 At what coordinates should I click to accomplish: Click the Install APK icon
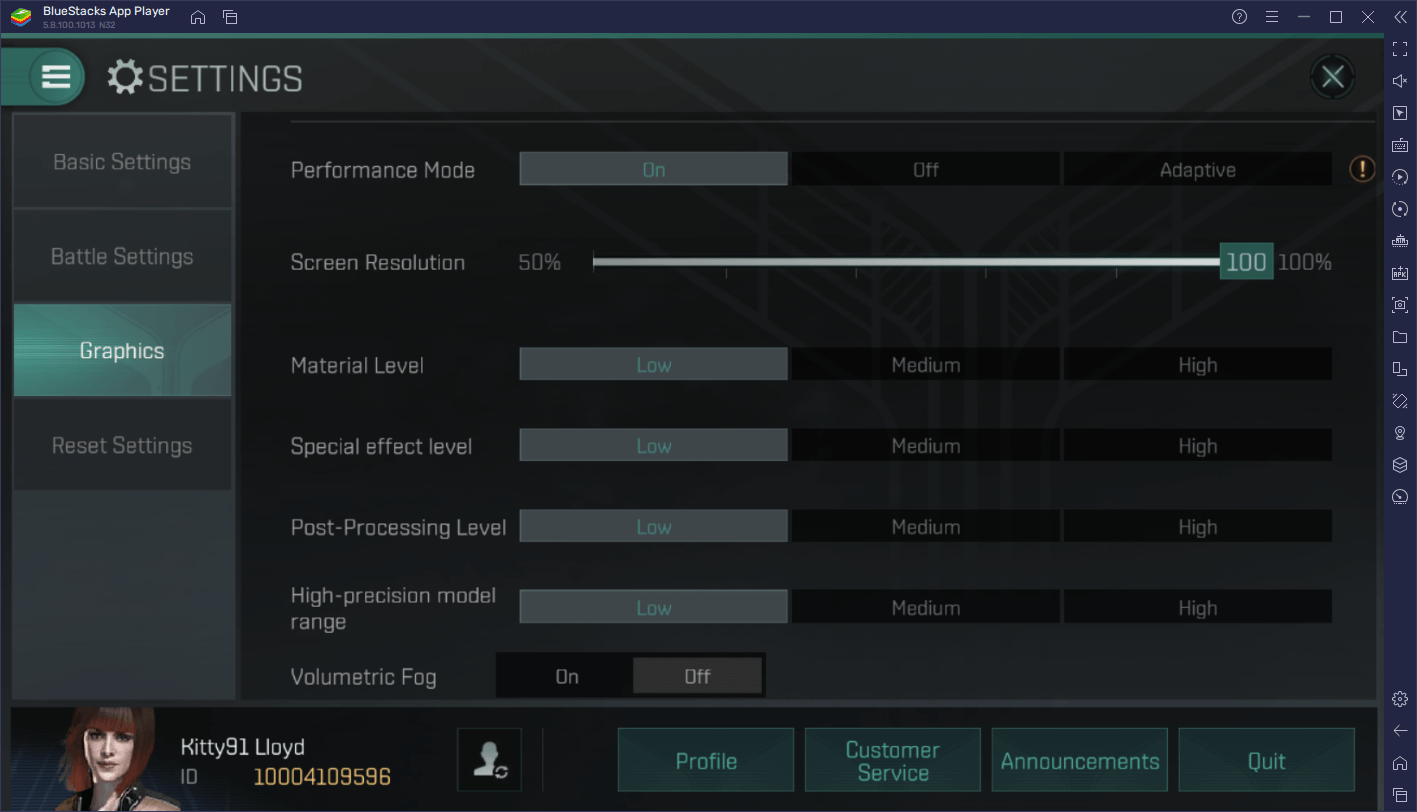coord(1400,273)
